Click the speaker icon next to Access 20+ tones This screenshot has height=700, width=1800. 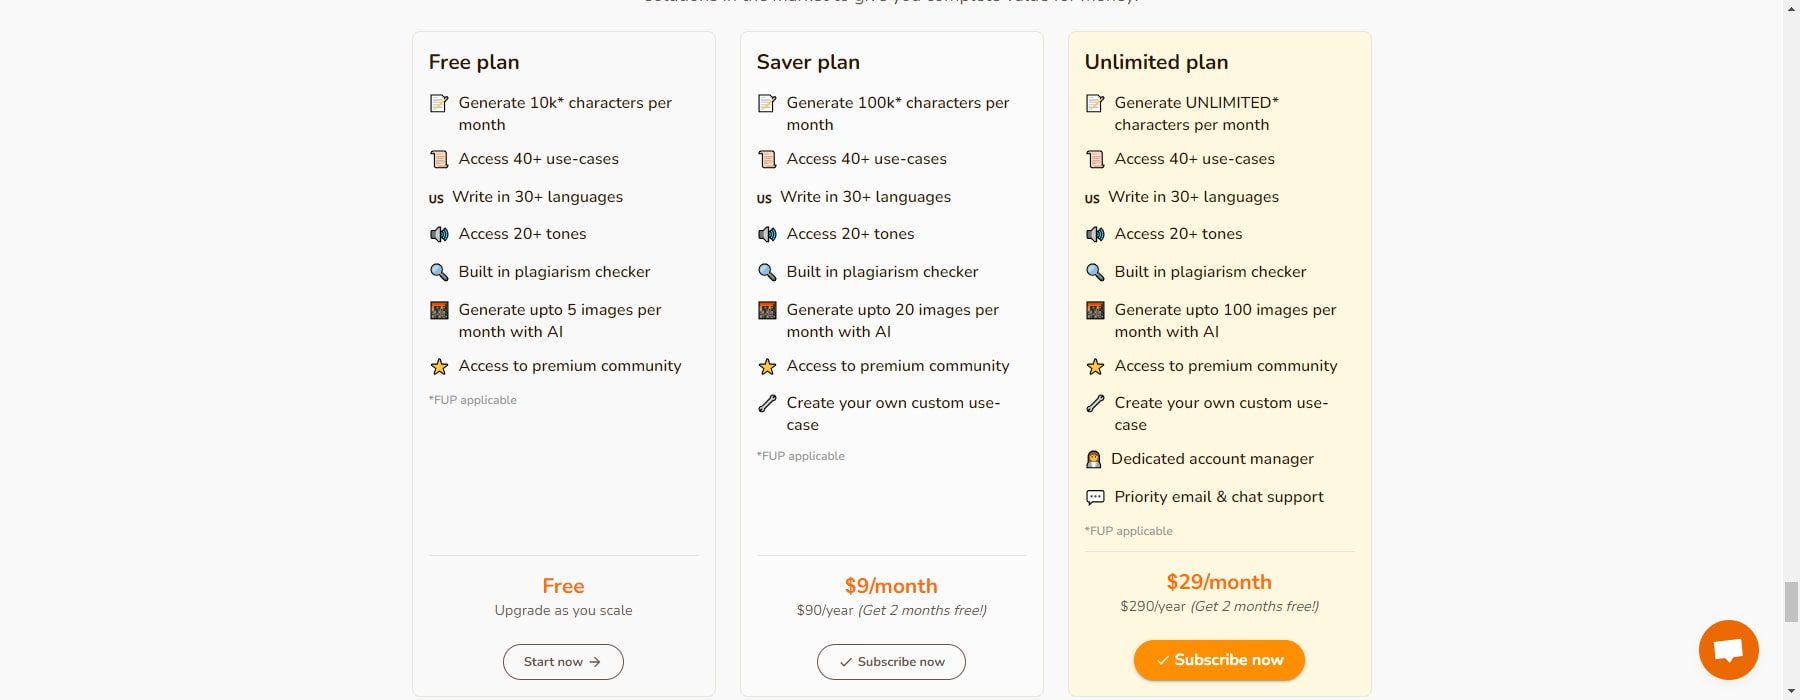click(x=439, y=234)
